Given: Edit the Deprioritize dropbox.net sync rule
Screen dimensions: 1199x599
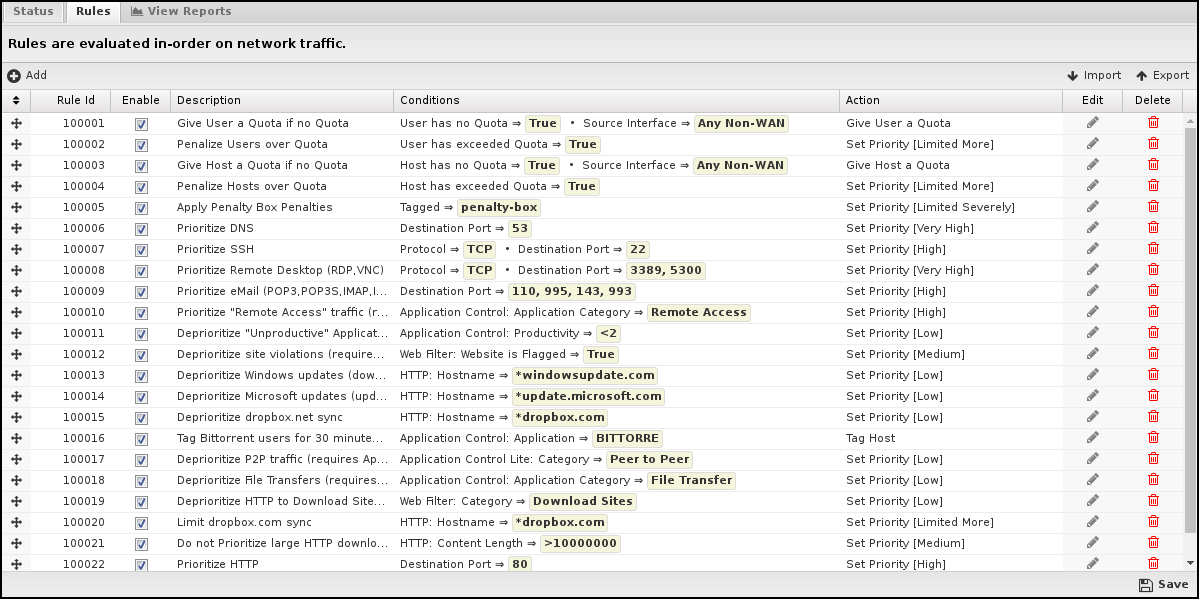Looking at the screenshot, I should (x=1093, y=417).
